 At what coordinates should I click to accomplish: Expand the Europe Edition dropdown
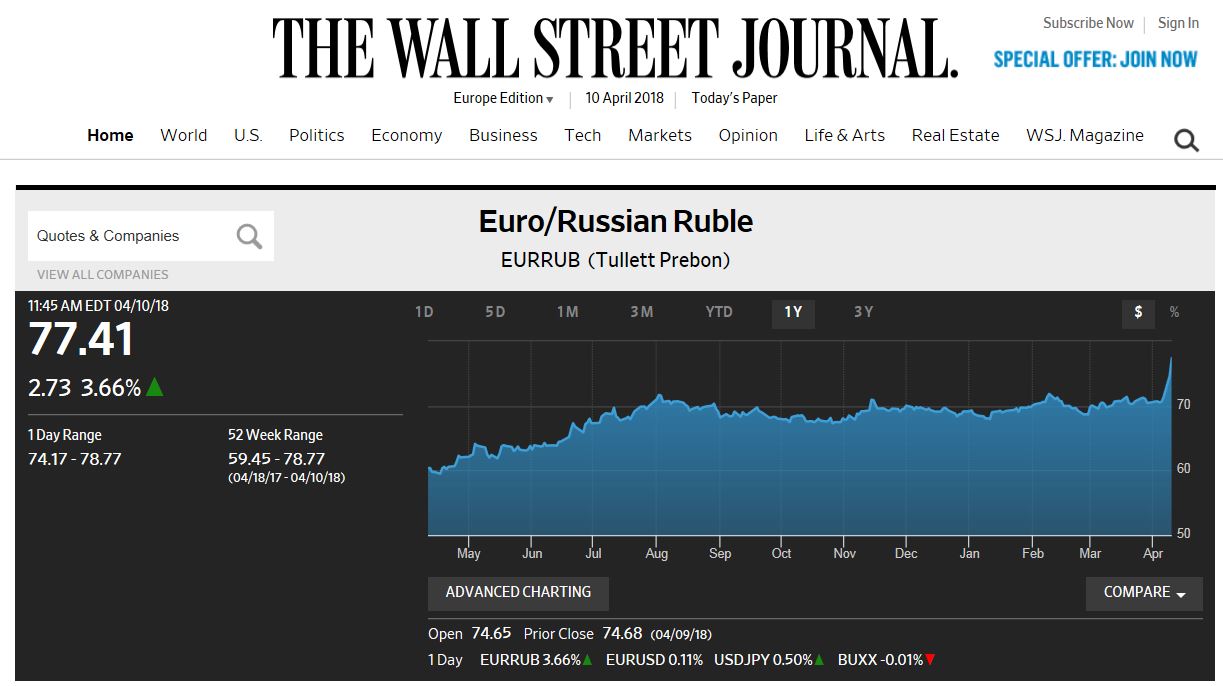point(503,98)
